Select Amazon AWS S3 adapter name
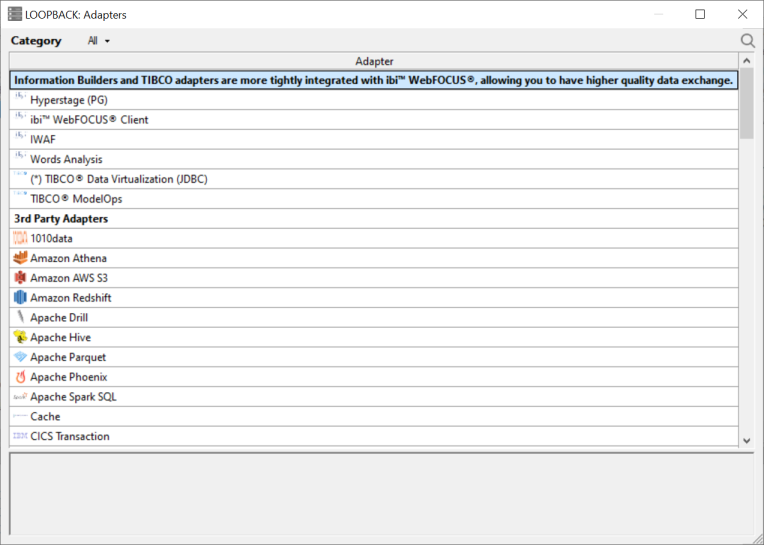 69,278
